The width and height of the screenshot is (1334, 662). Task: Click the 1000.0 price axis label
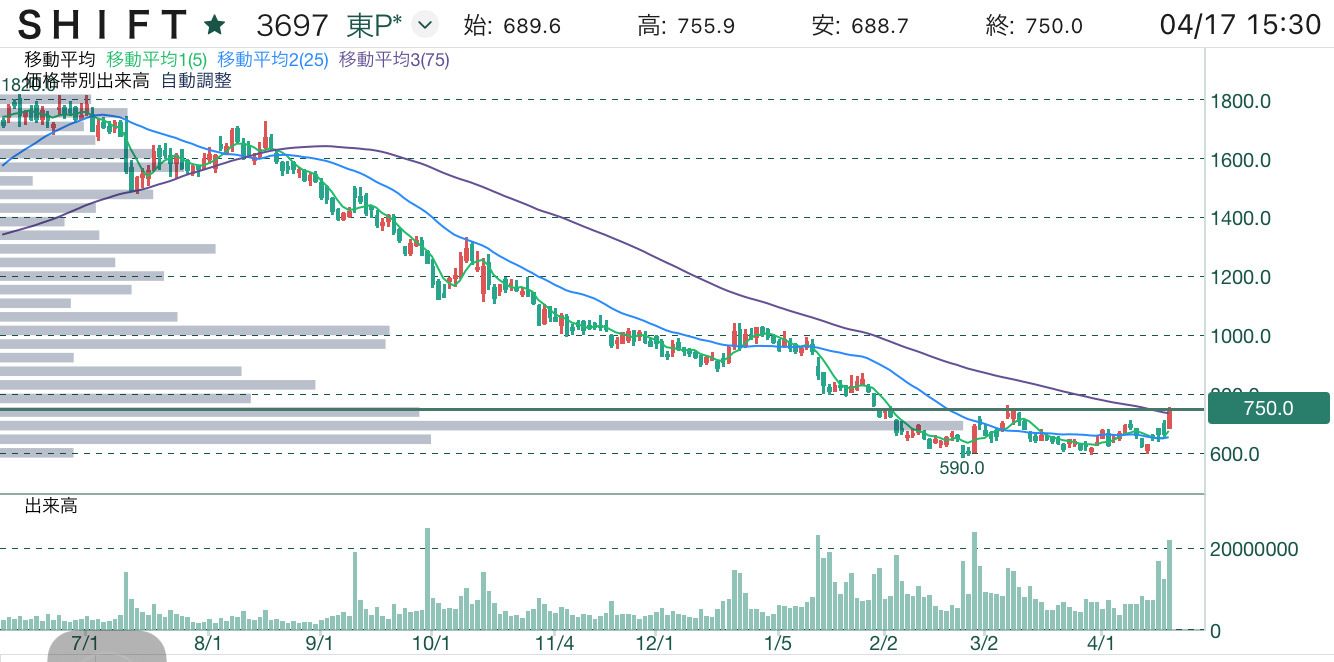(x=1240, y=336)
